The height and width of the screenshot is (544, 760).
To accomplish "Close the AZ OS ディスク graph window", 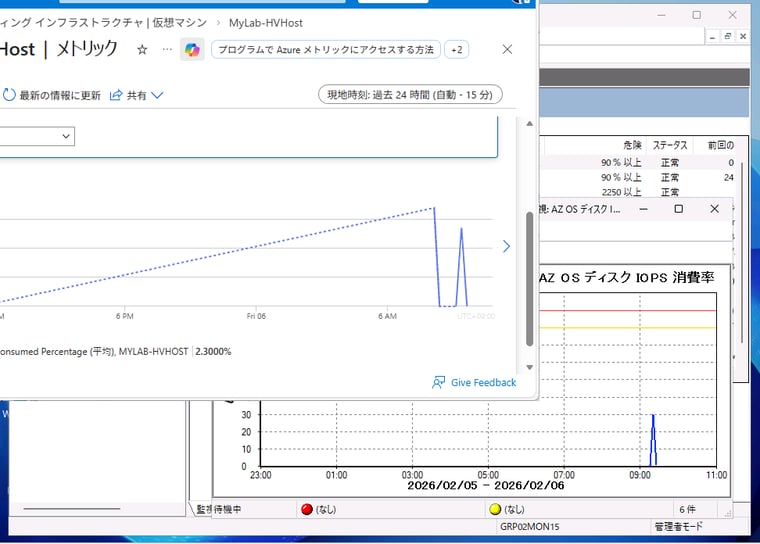I will pos(714,209).
